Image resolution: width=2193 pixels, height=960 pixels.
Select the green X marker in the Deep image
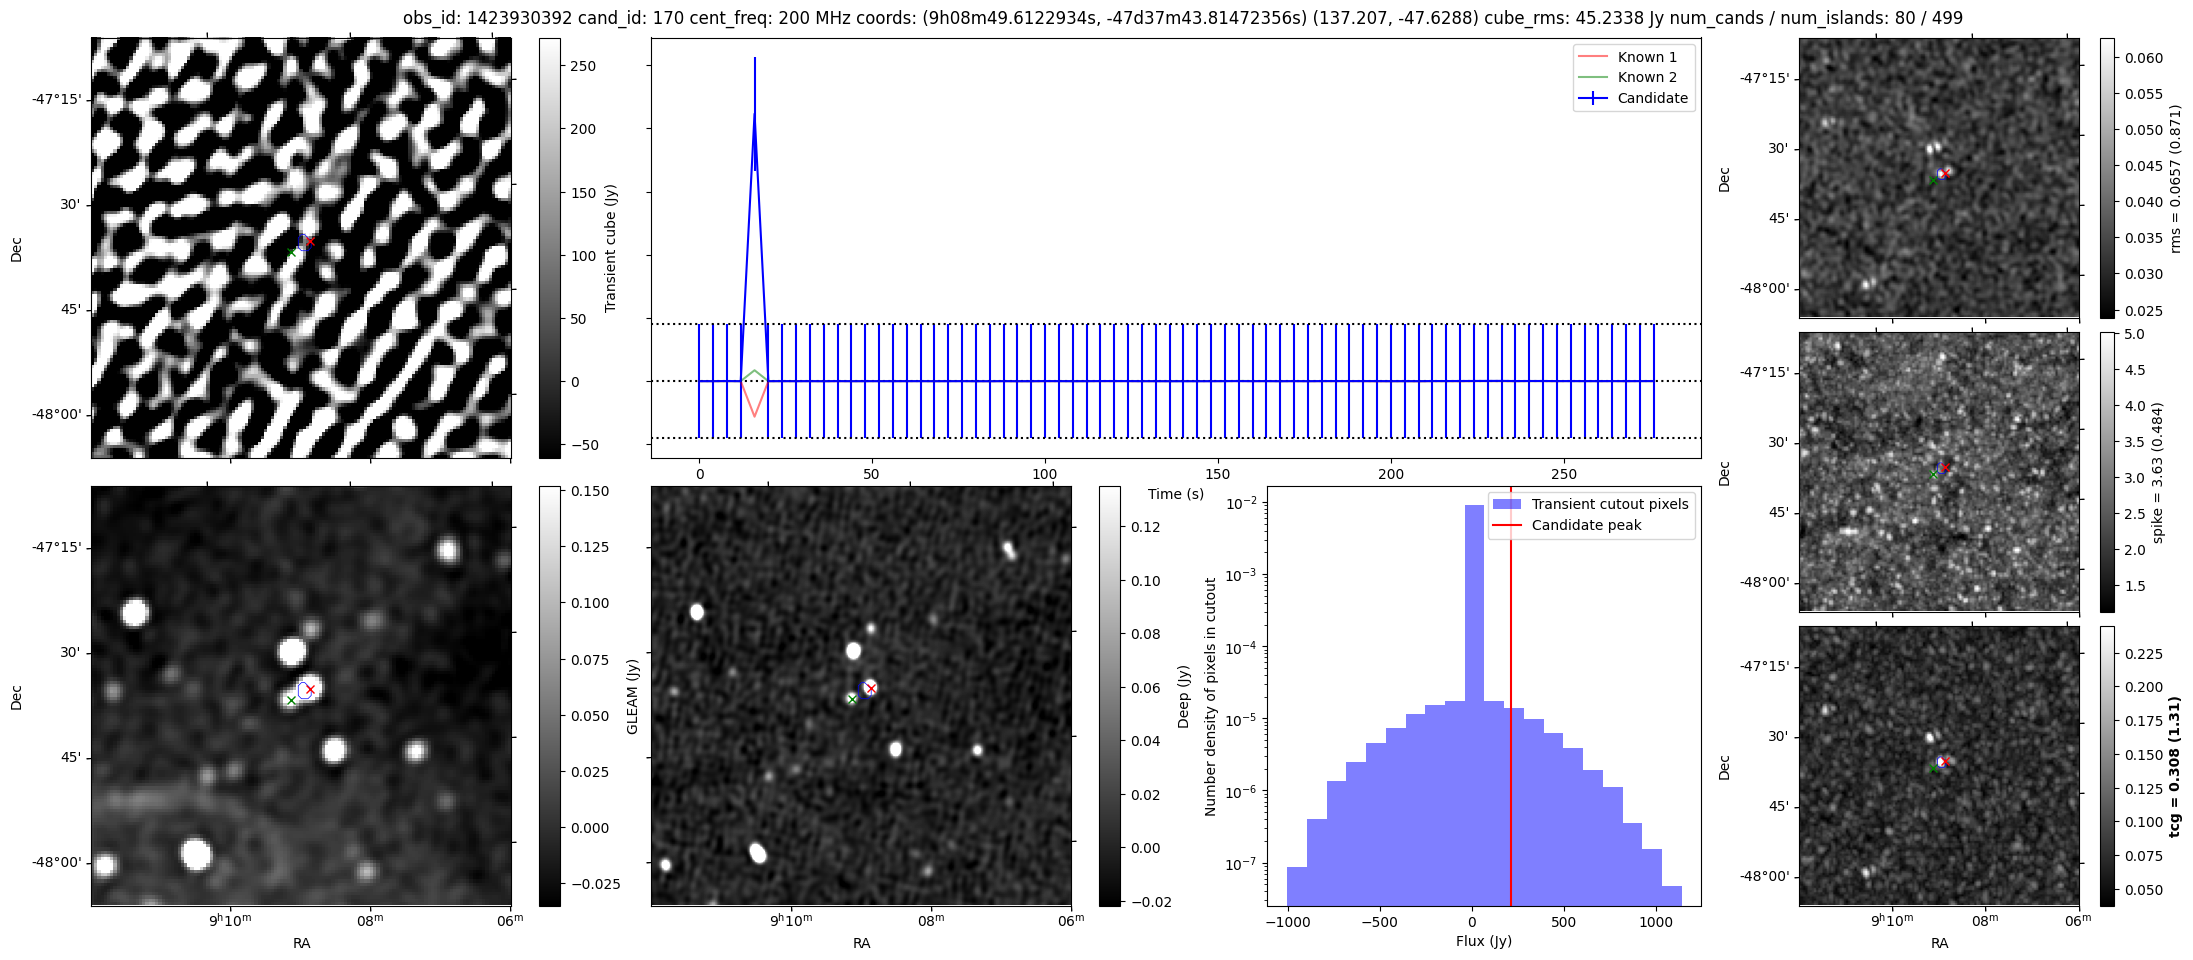pos(852,699)
